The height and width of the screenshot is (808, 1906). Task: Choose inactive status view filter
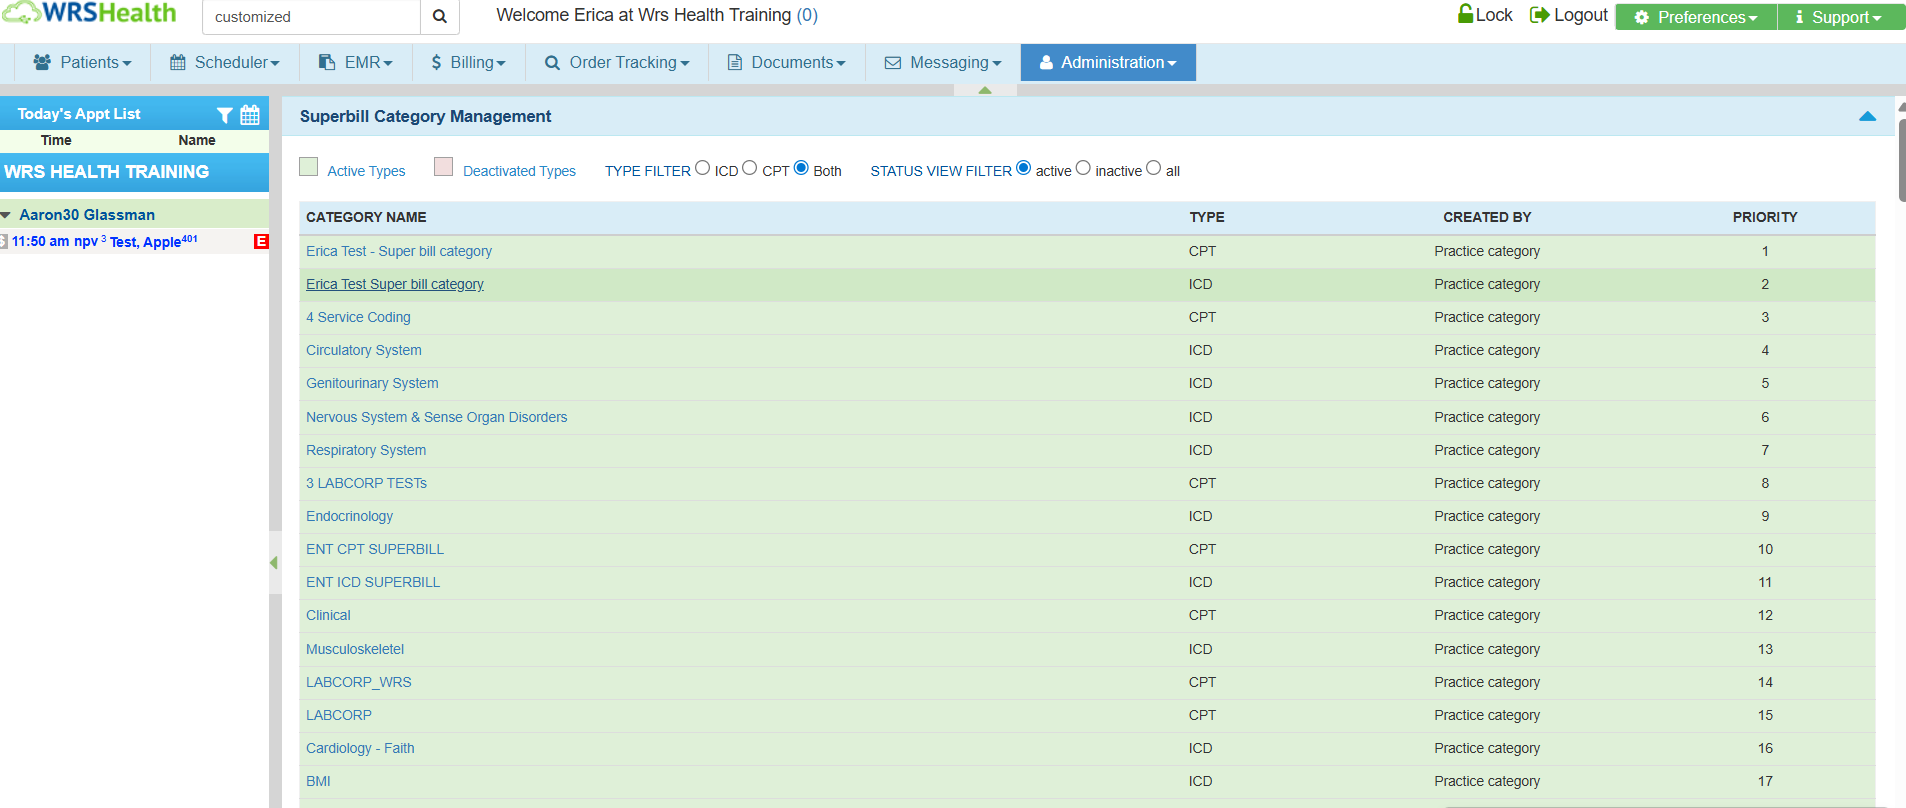pyautogui.click(x=1083, y=168)
